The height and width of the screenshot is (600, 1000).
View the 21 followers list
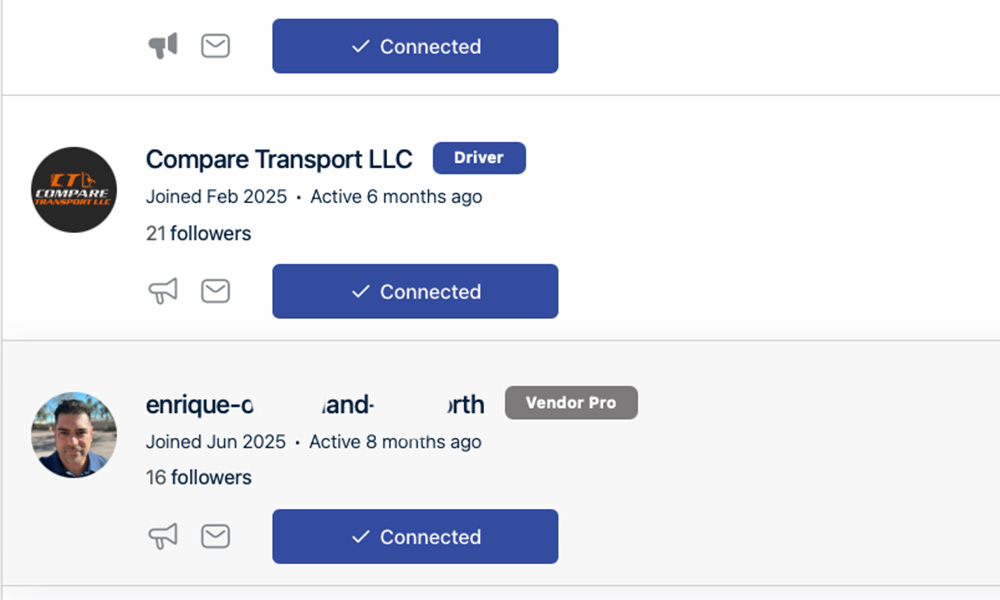pos(198,233)
